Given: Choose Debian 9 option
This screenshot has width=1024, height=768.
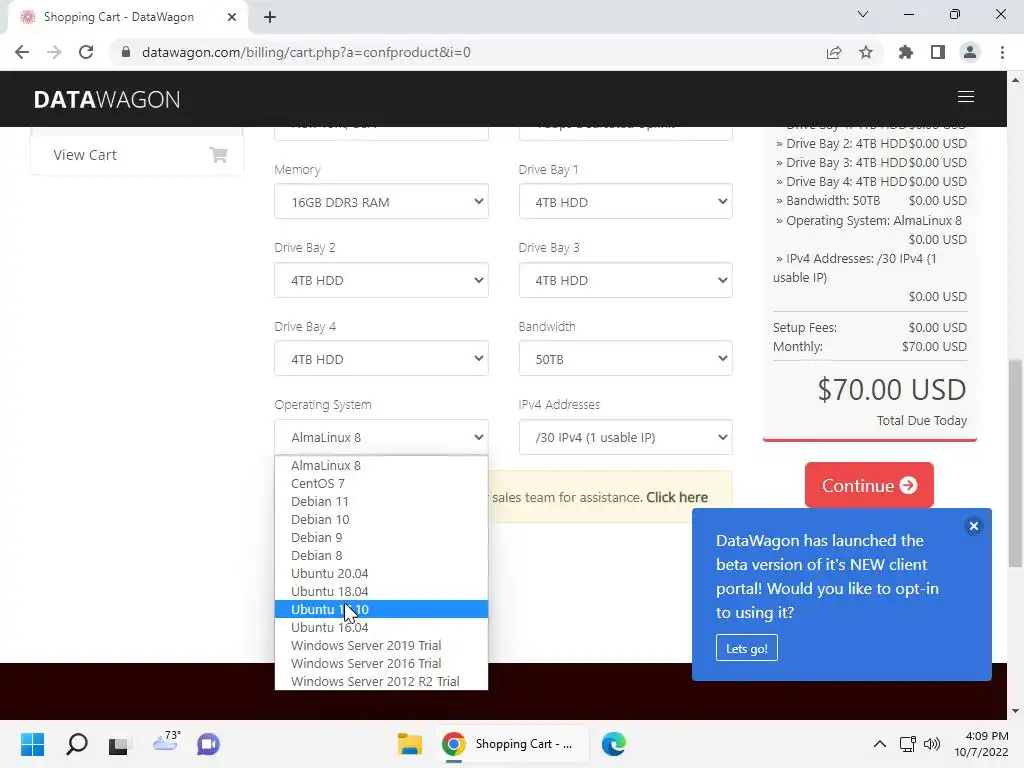Looking at the screenshot, I should (381, 537).
